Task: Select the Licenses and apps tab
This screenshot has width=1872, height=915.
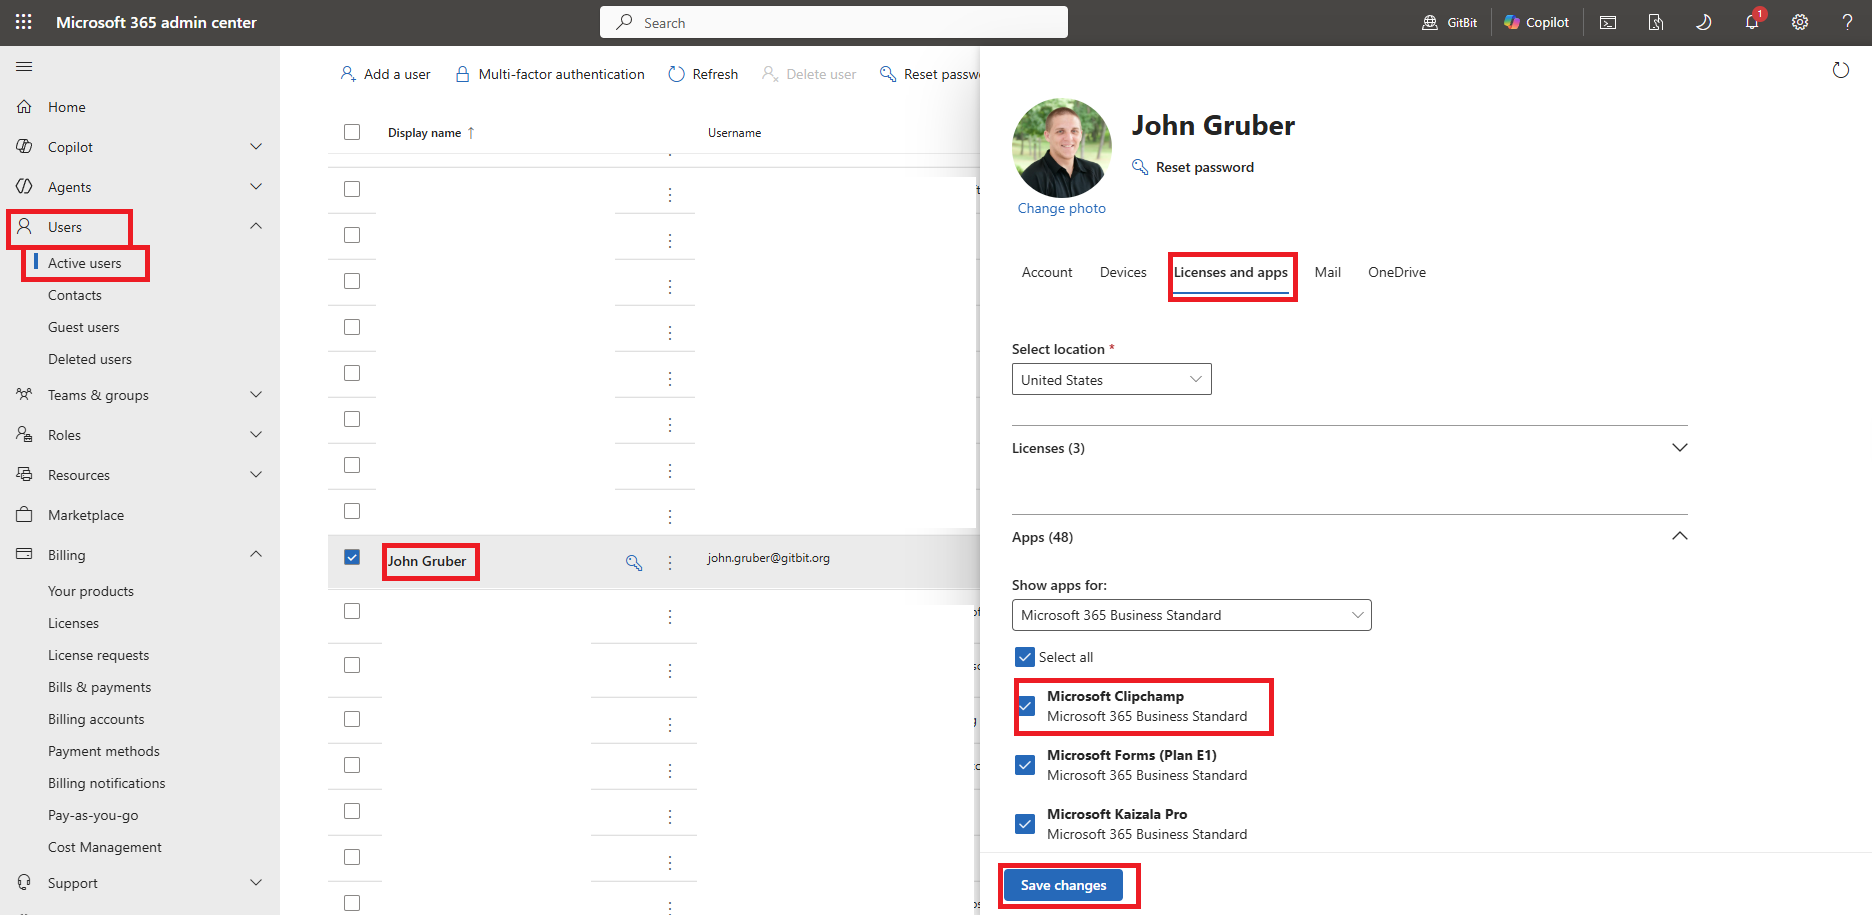Action: coord(1231,272)
